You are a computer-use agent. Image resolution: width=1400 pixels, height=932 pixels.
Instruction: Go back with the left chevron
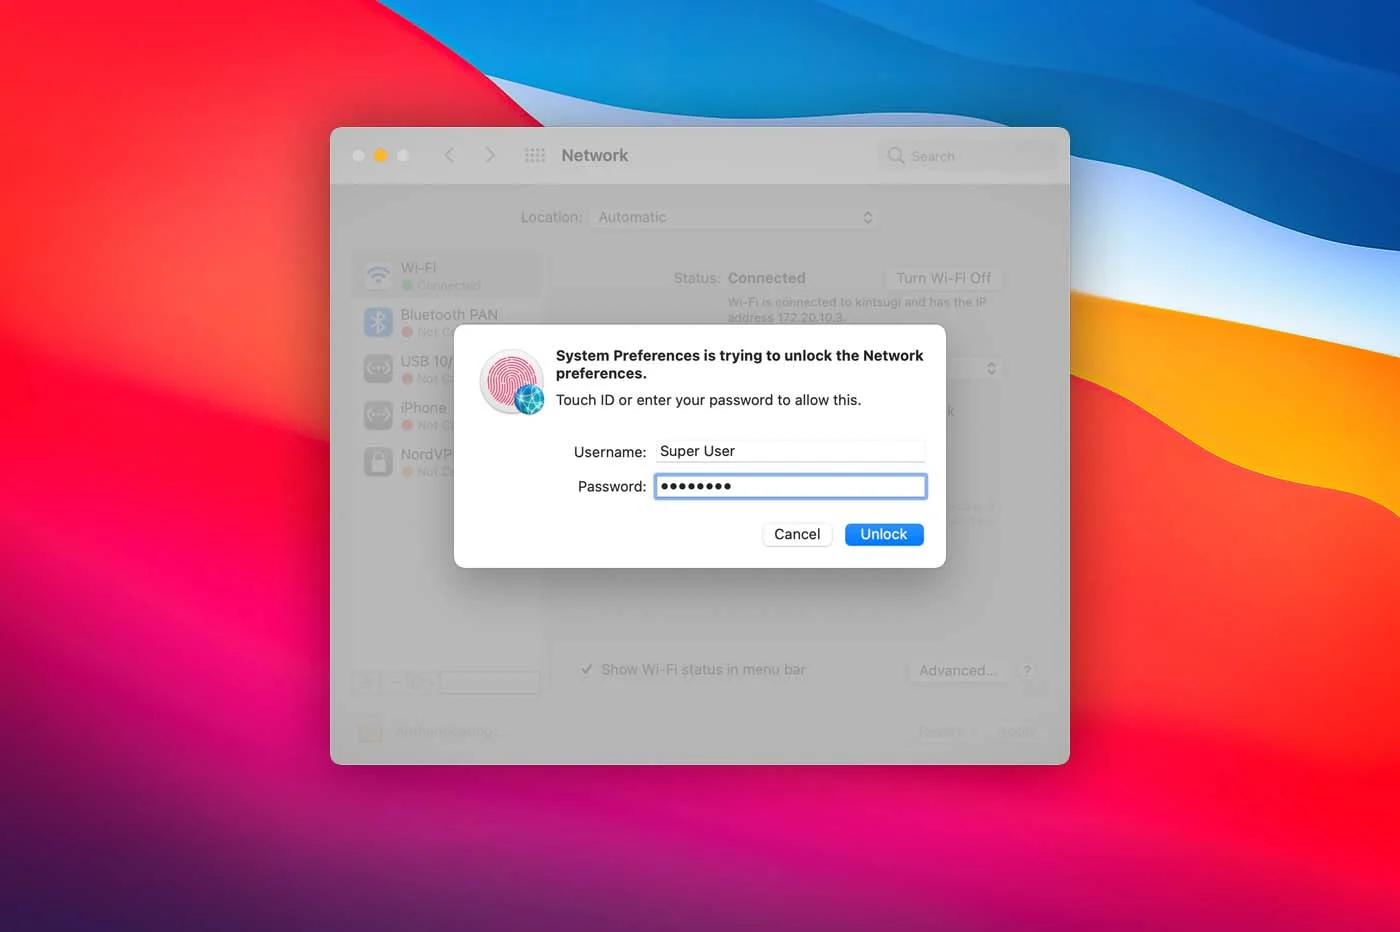click(x=449, y=155)
